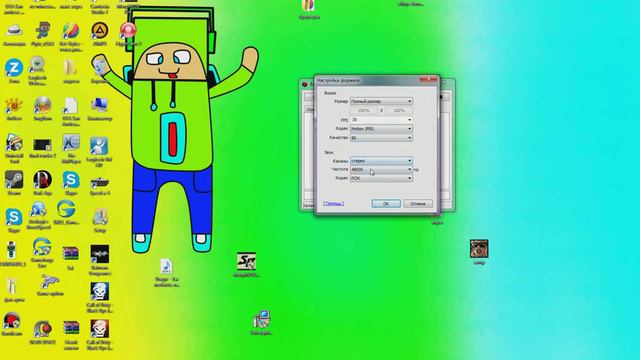Screen dimensions: 640x360
Task: Open the white hat desktop icon
Action: tap(14, 31)
